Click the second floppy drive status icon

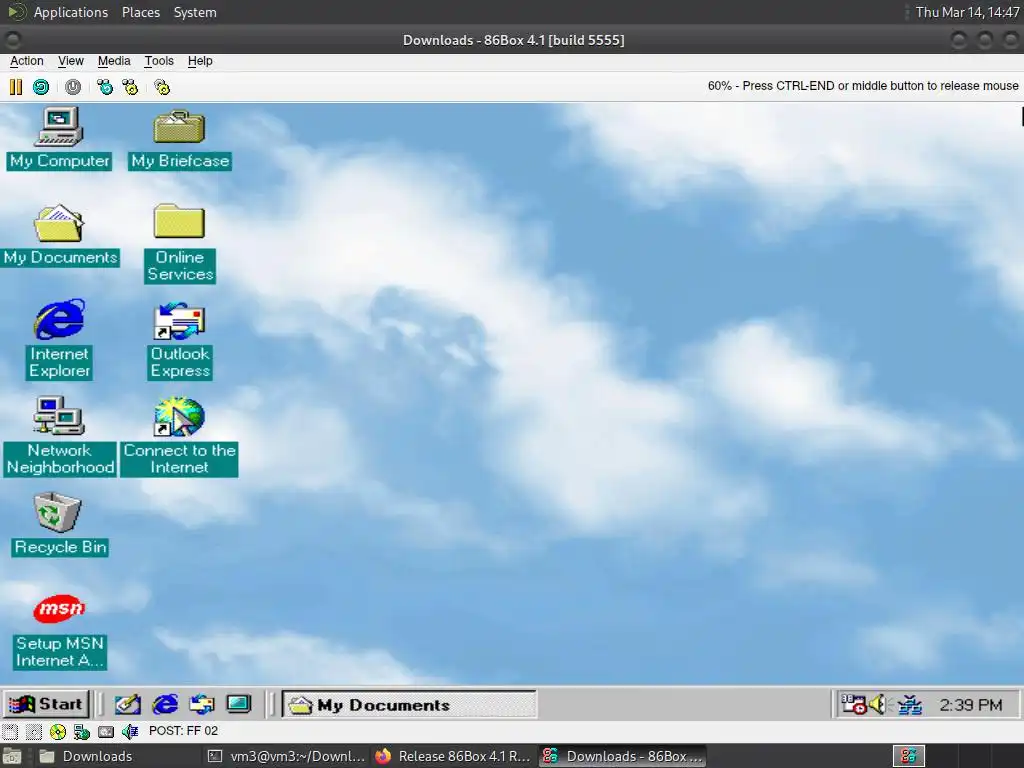pyautogui.click(x=34, y=731)
